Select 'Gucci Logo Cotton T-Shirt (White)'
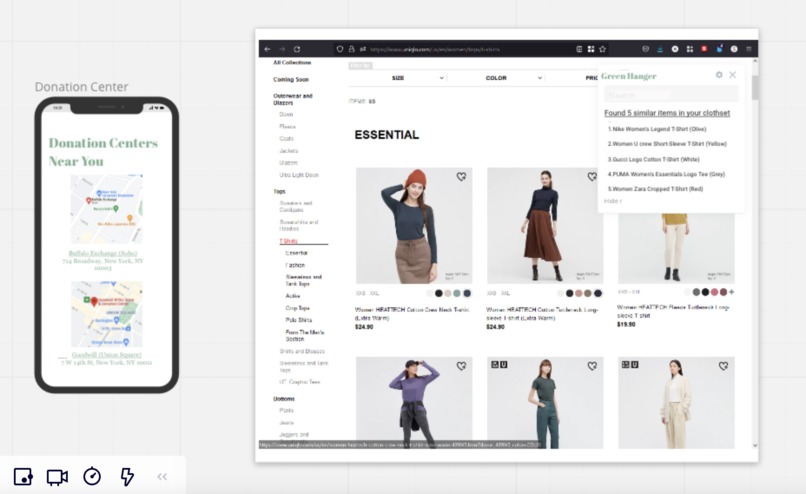Screen dimensions: 806x494 click(653, 159)
